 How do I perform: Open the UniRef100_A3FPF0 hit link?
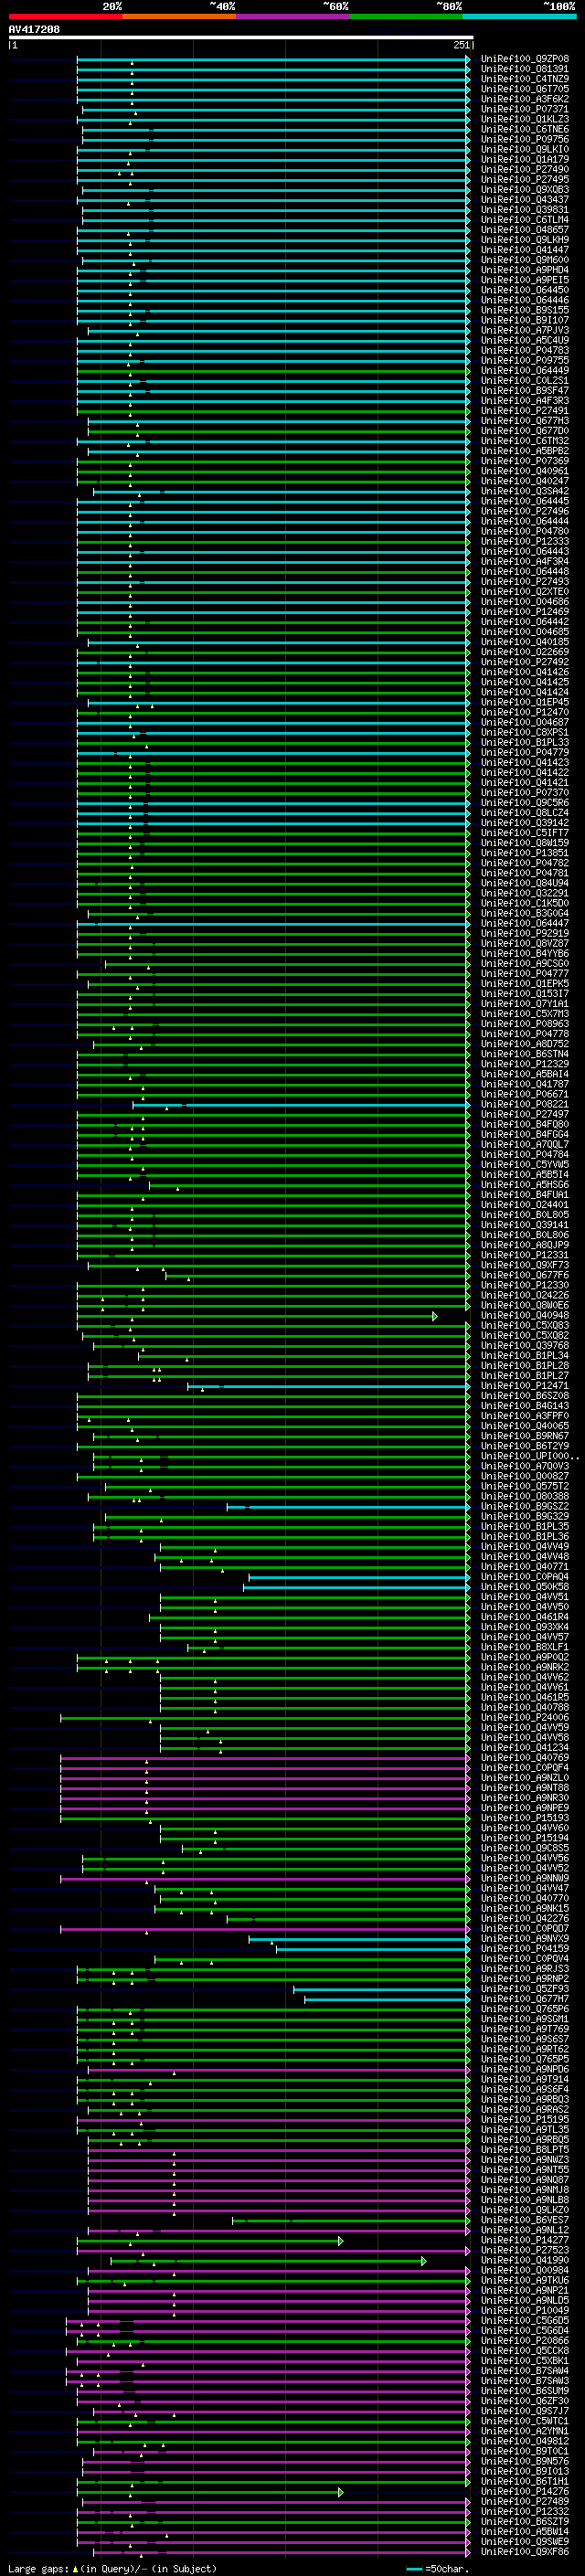(525, 1416)
